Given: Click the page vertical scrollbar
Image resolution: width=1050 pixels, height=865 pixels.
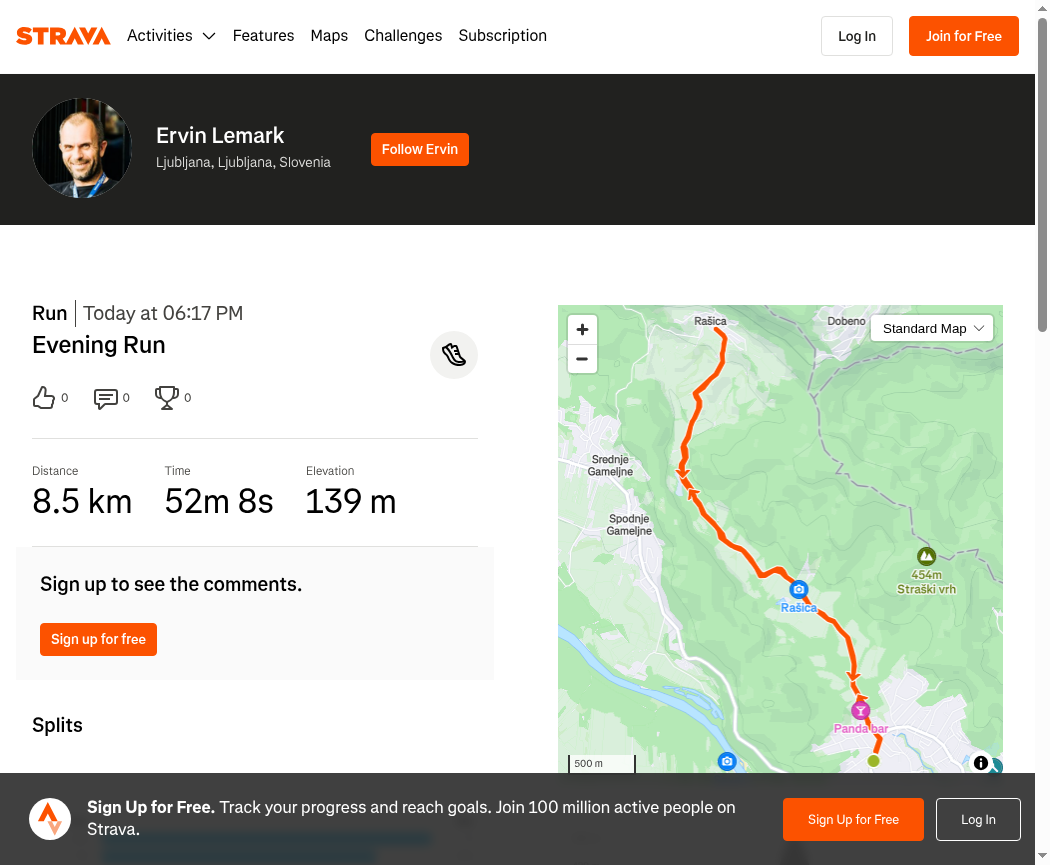Looking at the screenshot, I should 1042,174.
